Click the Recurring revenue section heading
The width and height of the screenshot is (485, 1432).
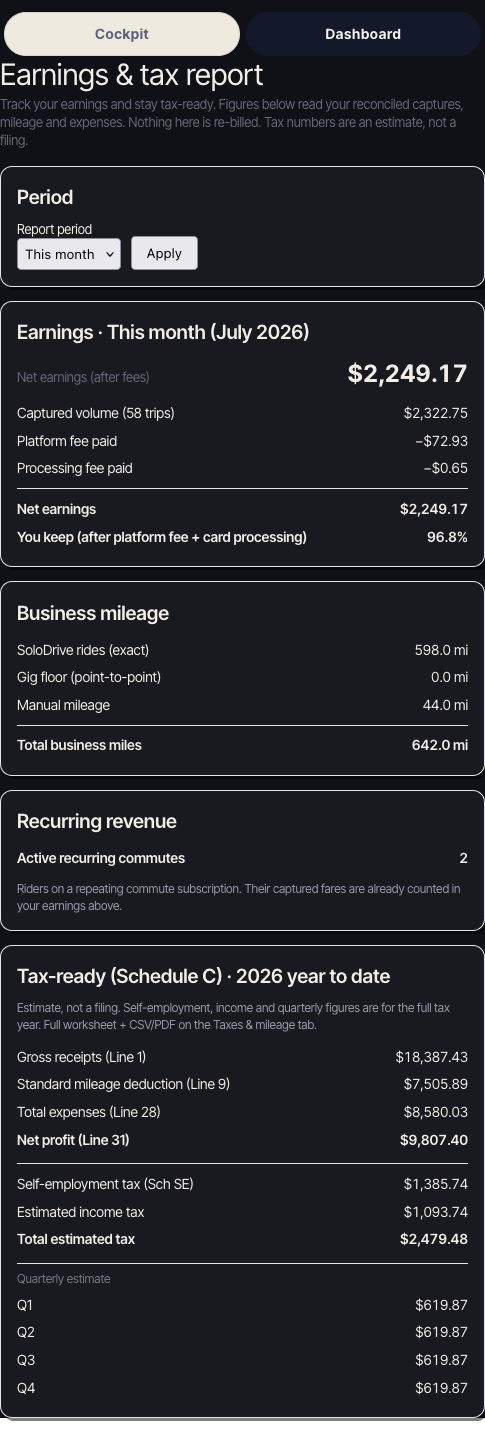tap(97, 821)
